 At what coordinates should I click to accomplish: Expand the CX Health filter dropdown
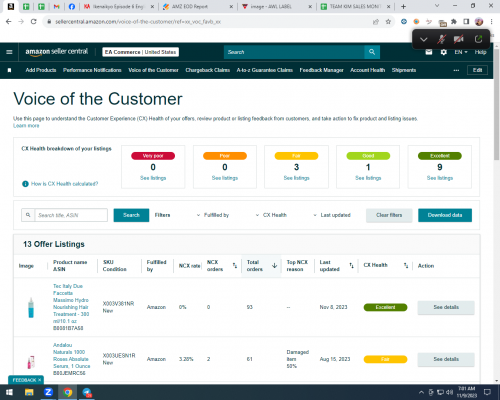click(271, 215)
